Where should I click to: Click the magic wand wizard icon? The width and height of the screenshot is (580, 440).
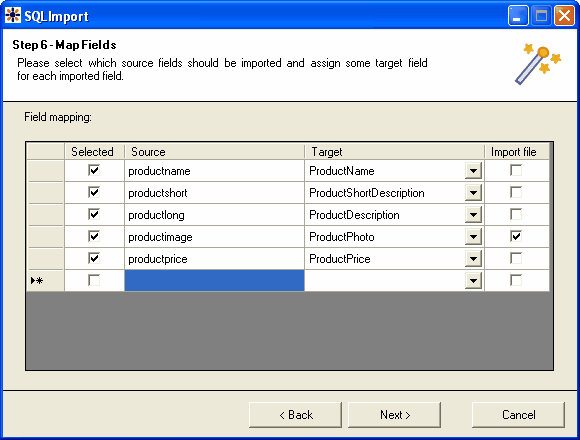pyautogui.click(x=538, y=63)
